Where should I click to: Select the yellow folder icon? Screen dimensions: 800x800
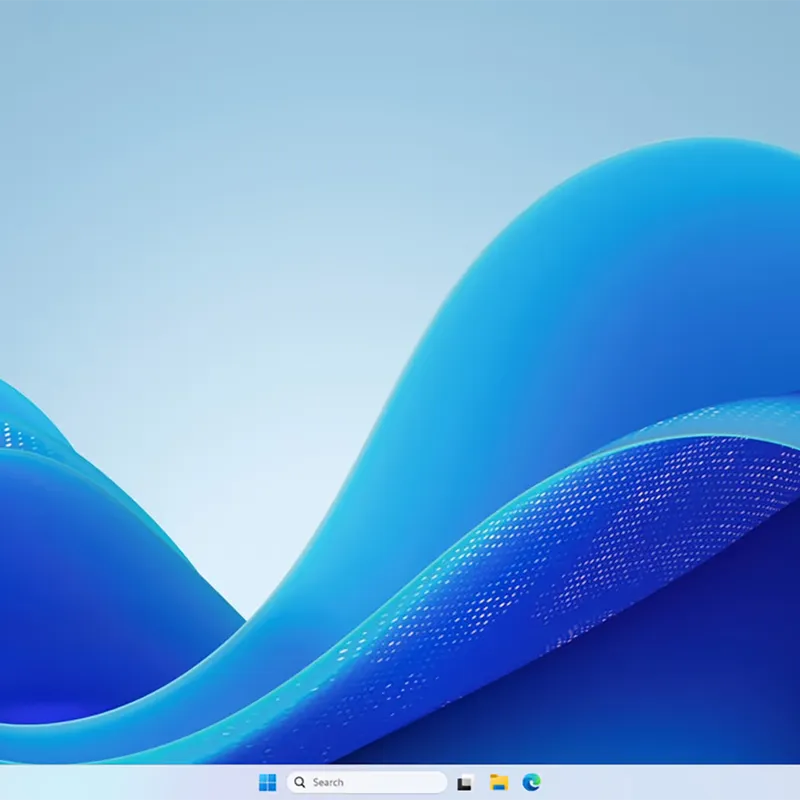click(x=499, y=782)
